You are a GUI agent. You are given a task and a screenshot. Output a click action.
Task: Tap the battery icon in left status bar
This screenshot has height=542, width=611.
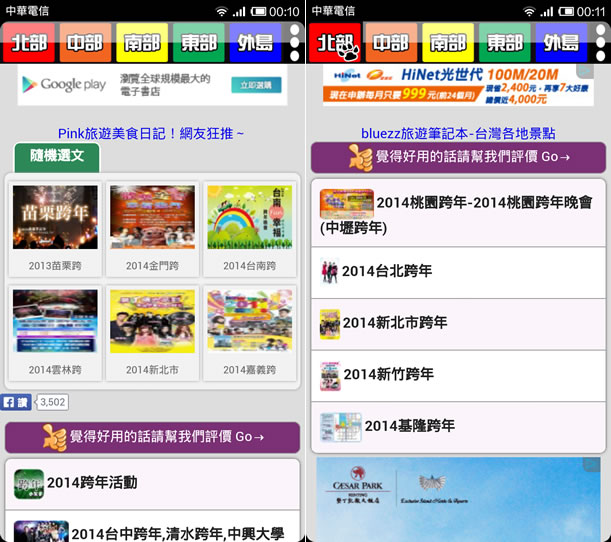tap(258, 11)
